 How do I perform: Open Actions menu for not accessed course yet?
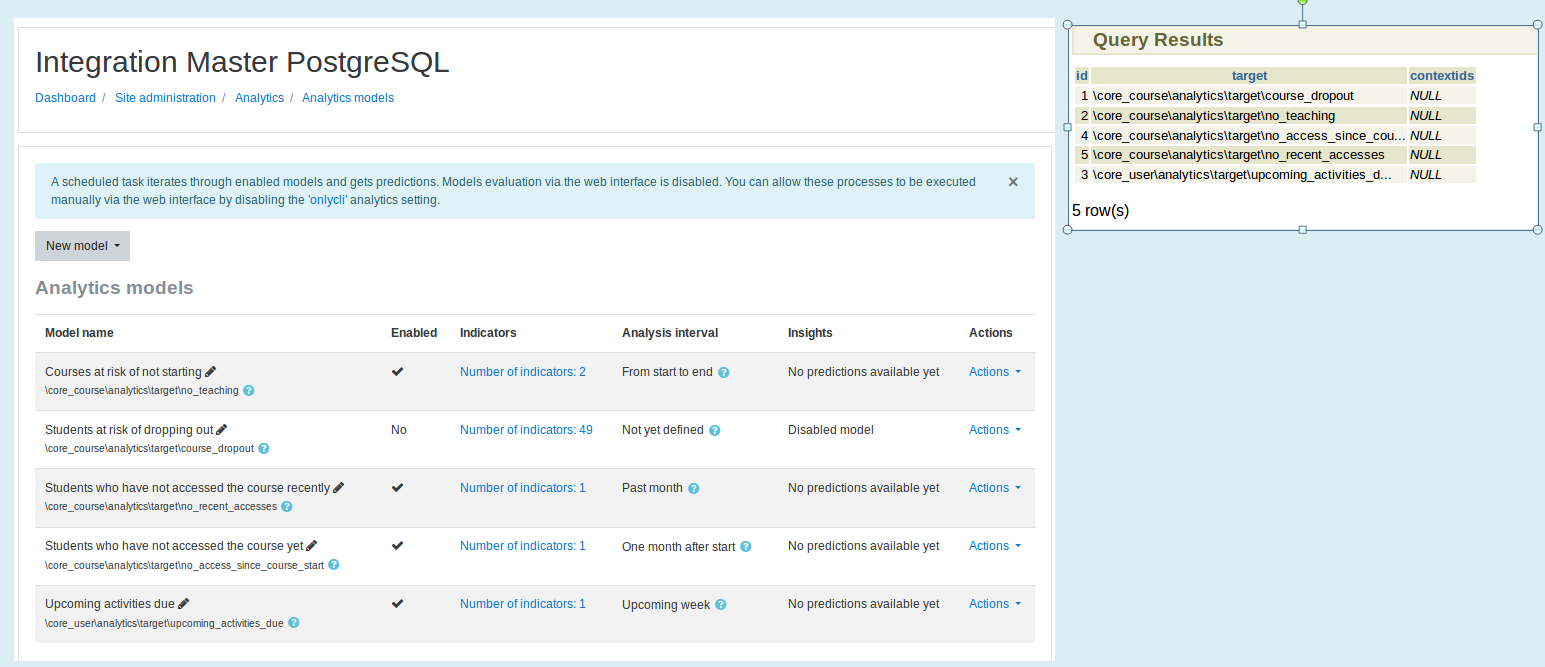point(995,546)
